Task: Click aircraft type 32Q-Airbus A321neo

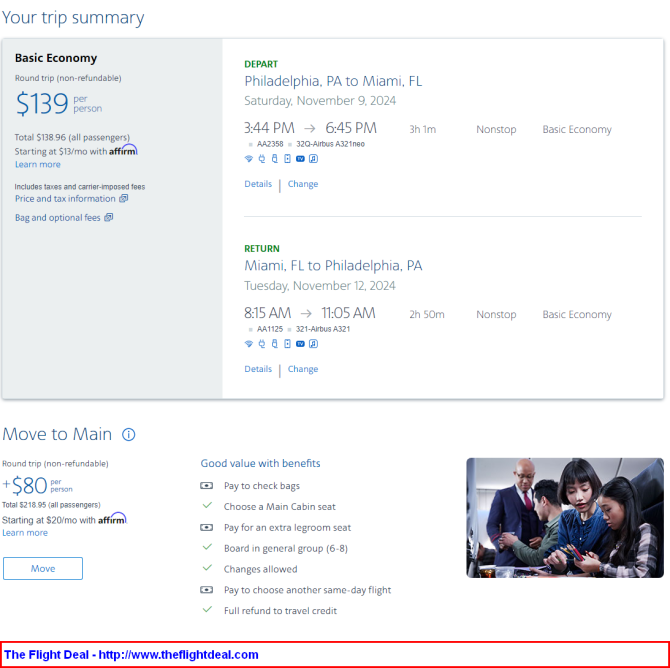Action: [x=331, y=144]
